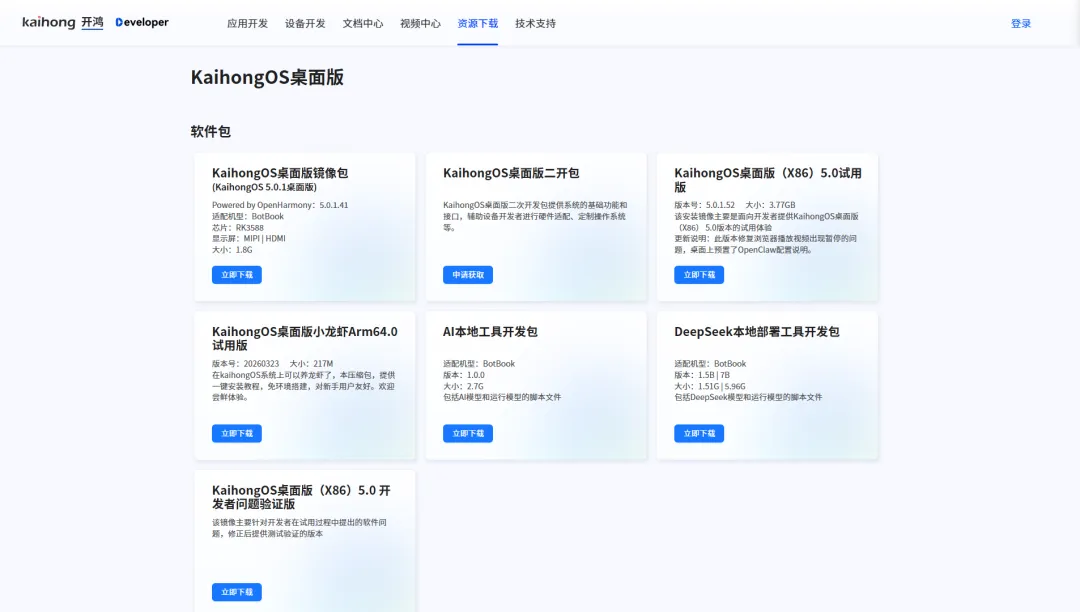
Task: Click the KaihongOS桌面版（X86）5.0试用版 title
Action: click(x=767, y=180)
